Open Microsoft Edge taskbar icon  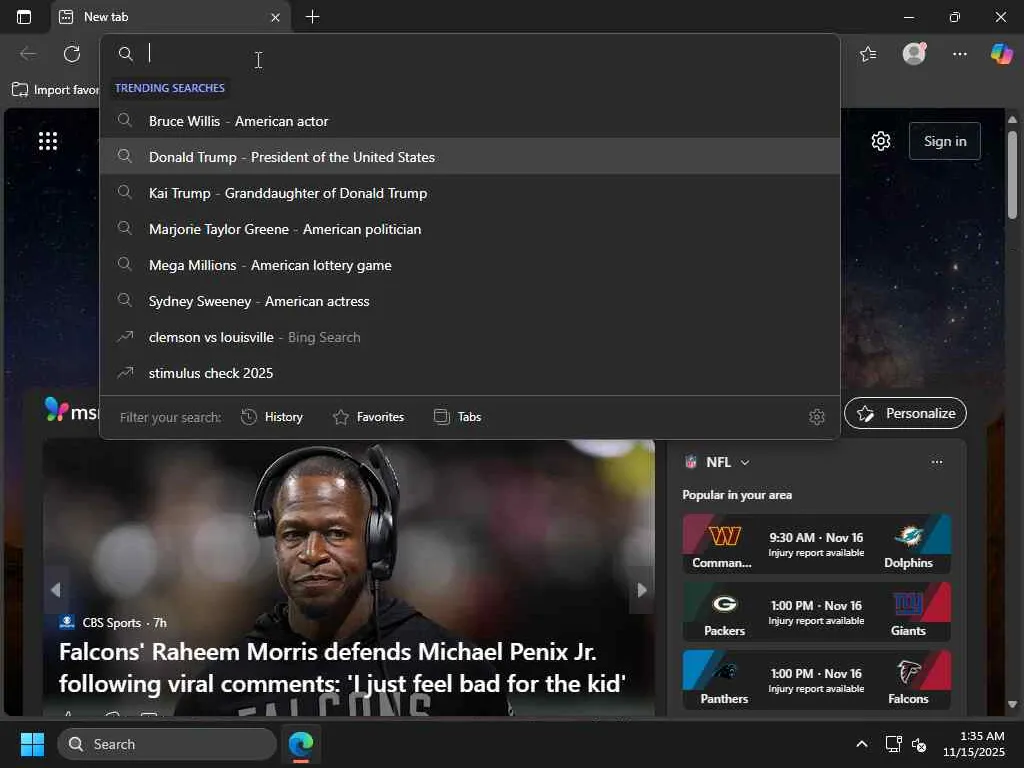point(301,744)
